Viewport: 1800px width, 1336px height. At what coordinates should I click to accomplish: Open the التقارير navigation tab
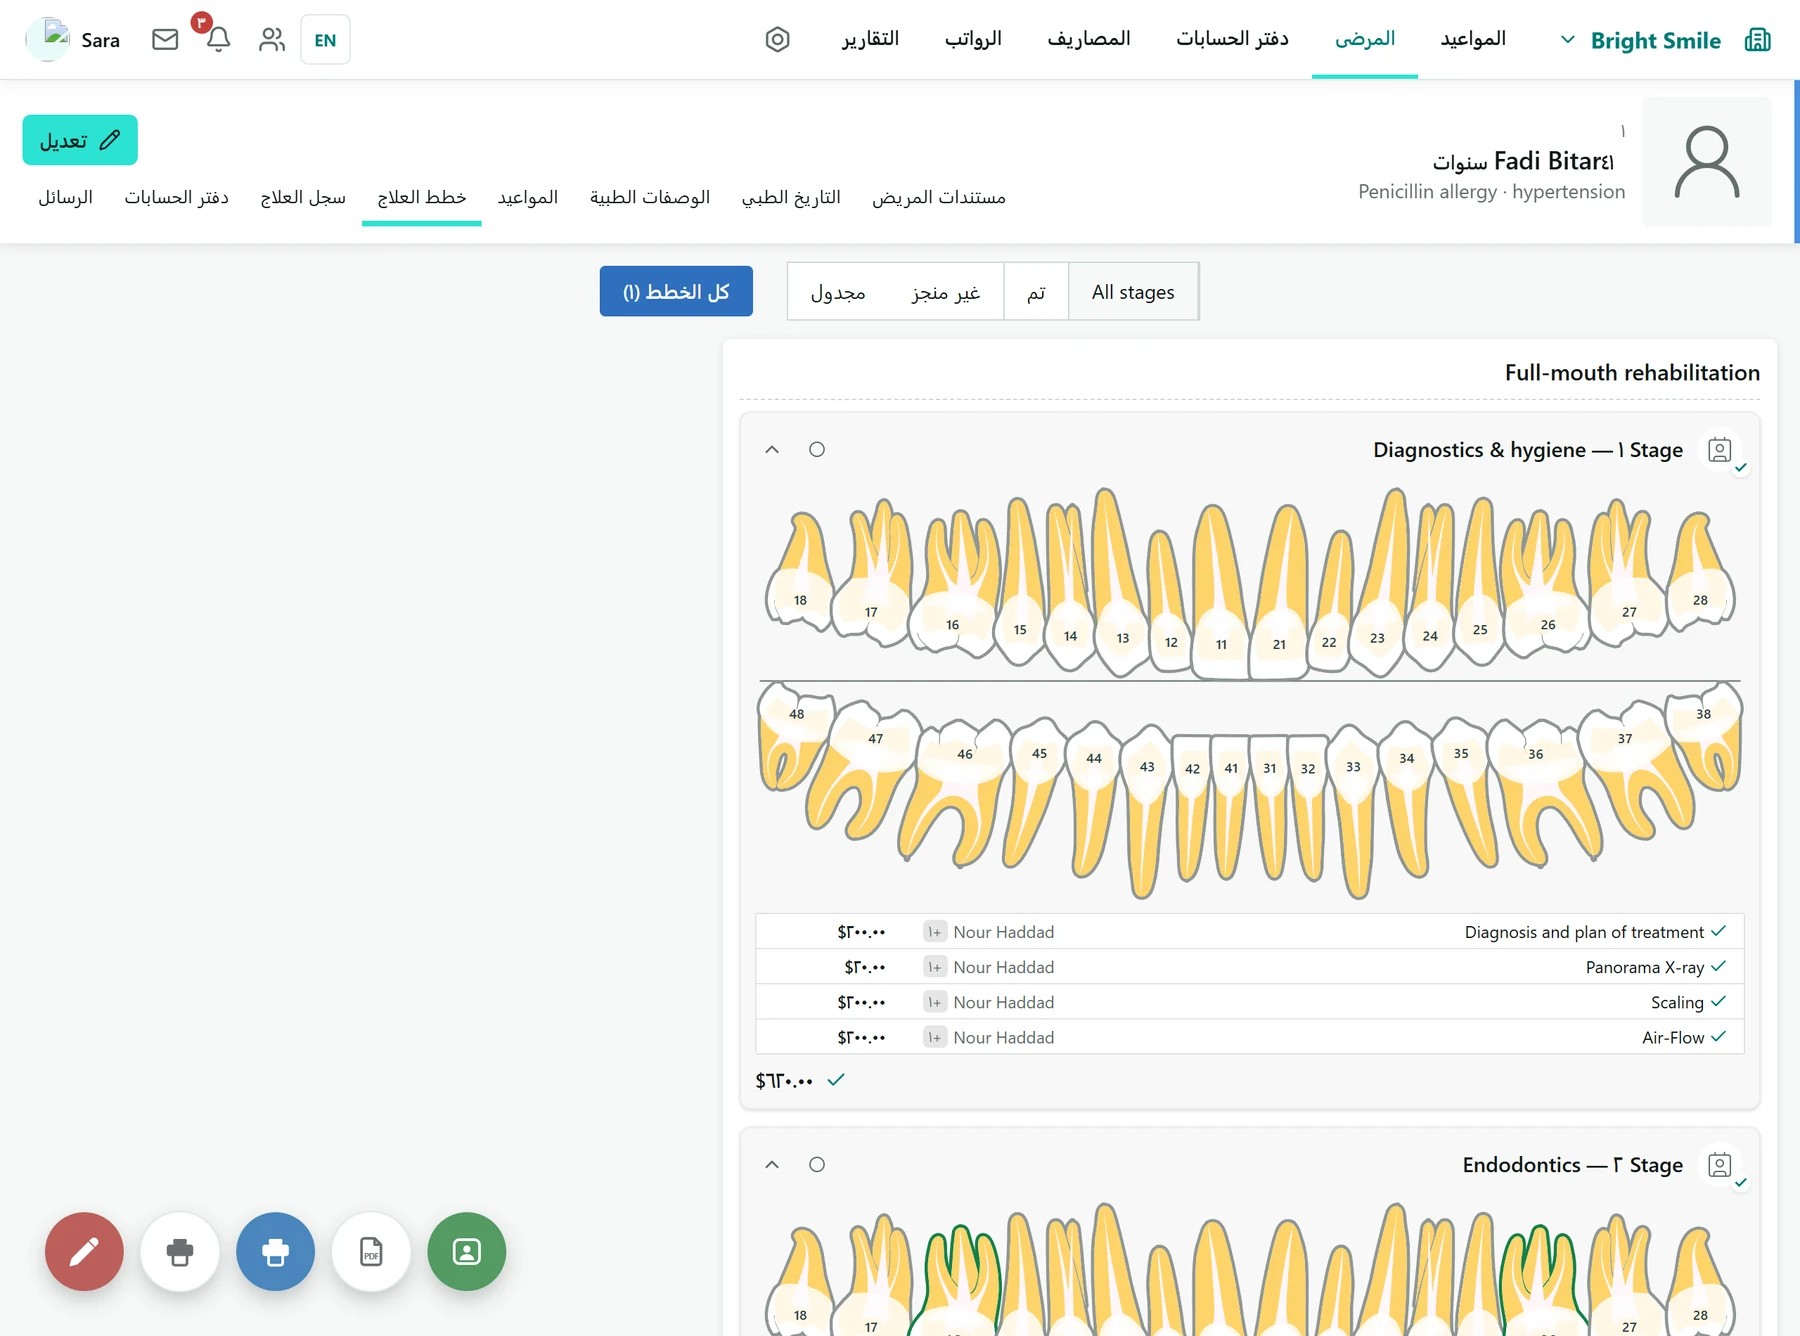point(870,39)
